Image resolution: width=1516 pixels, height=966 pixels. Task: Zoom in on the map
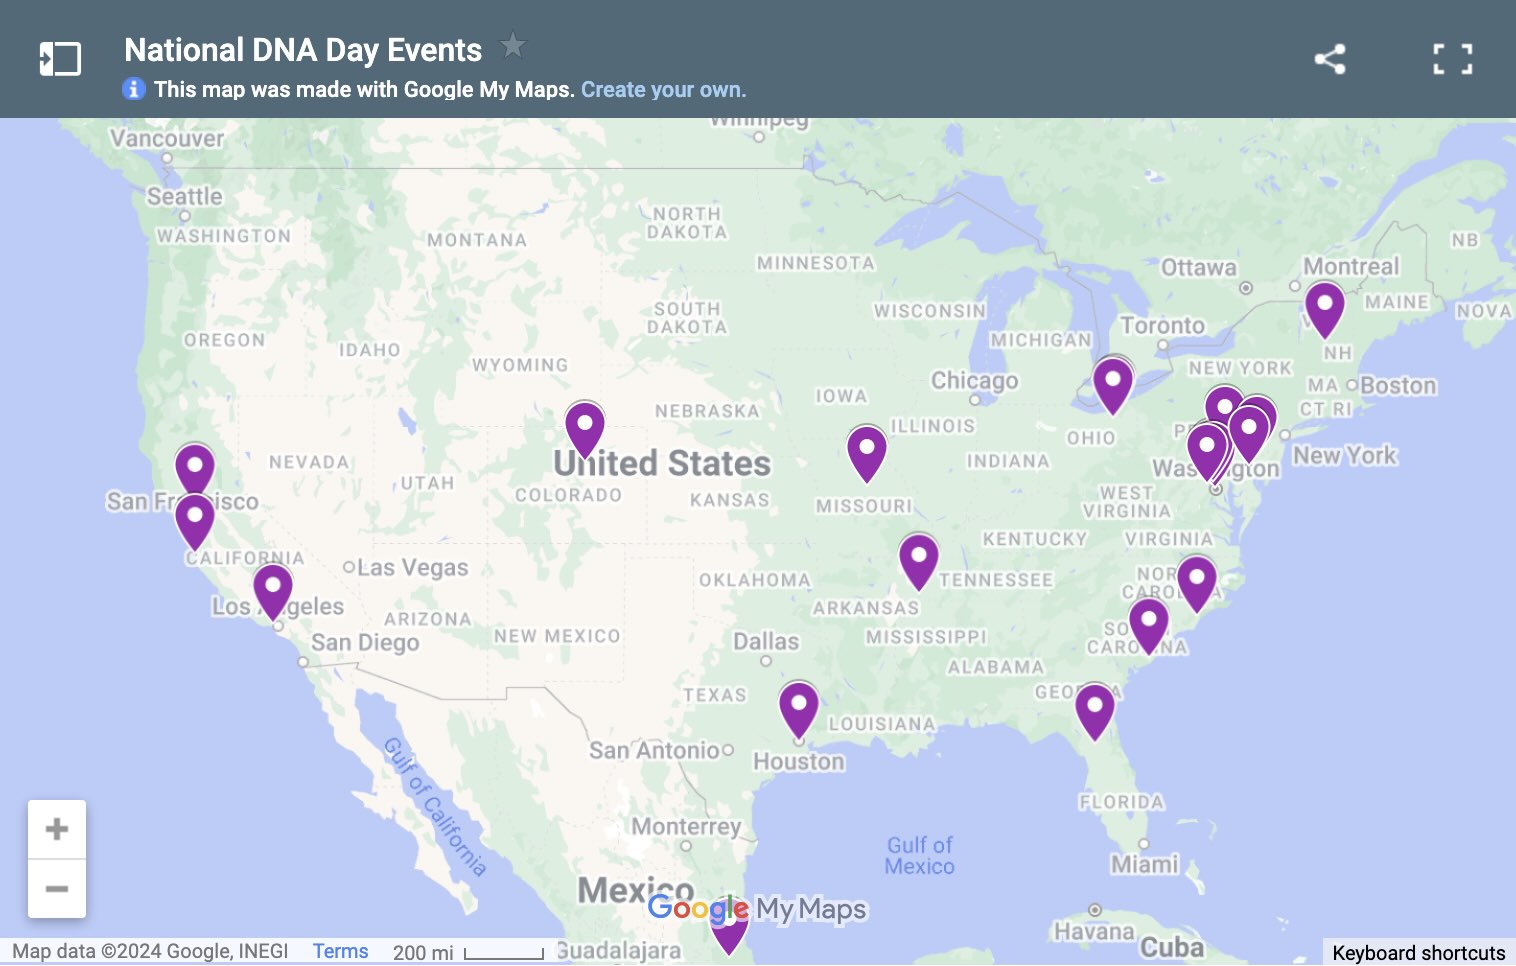(57, 829)
